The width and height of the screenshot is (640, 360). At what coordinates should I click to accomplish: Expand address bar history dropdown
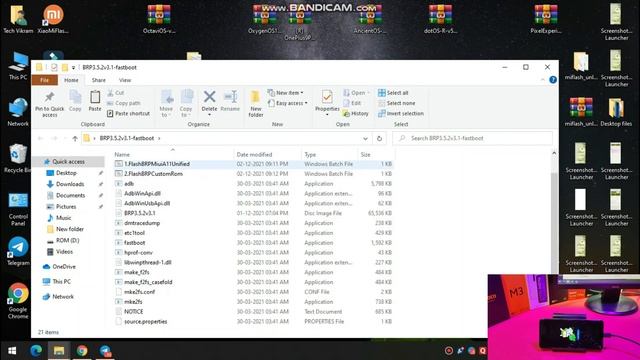365,138
